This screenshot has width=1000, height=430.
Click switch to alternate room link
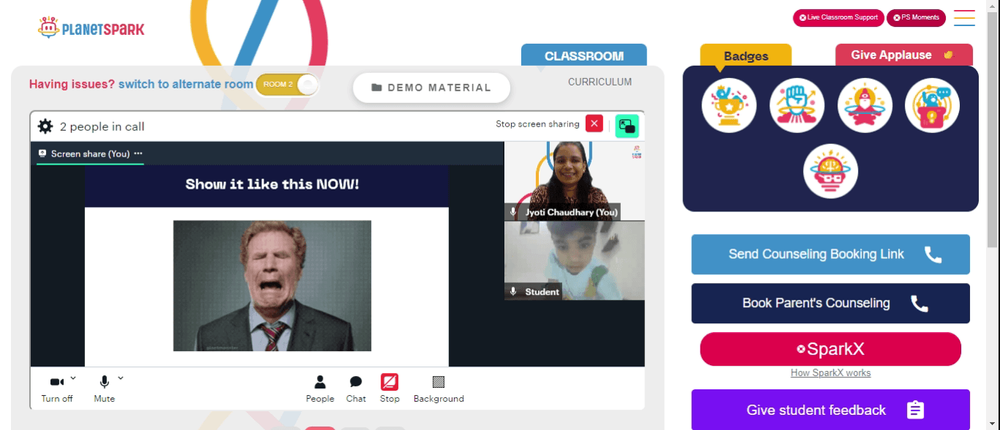tap(186, 84)
